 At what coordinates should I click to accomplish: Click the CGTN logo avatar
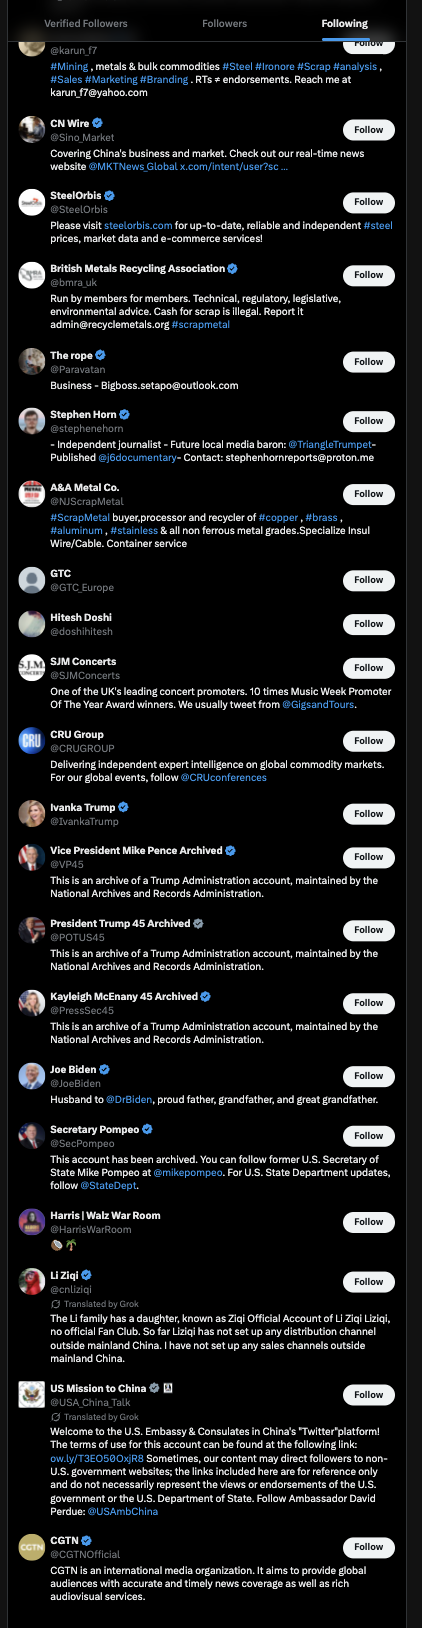point(32,1547)
